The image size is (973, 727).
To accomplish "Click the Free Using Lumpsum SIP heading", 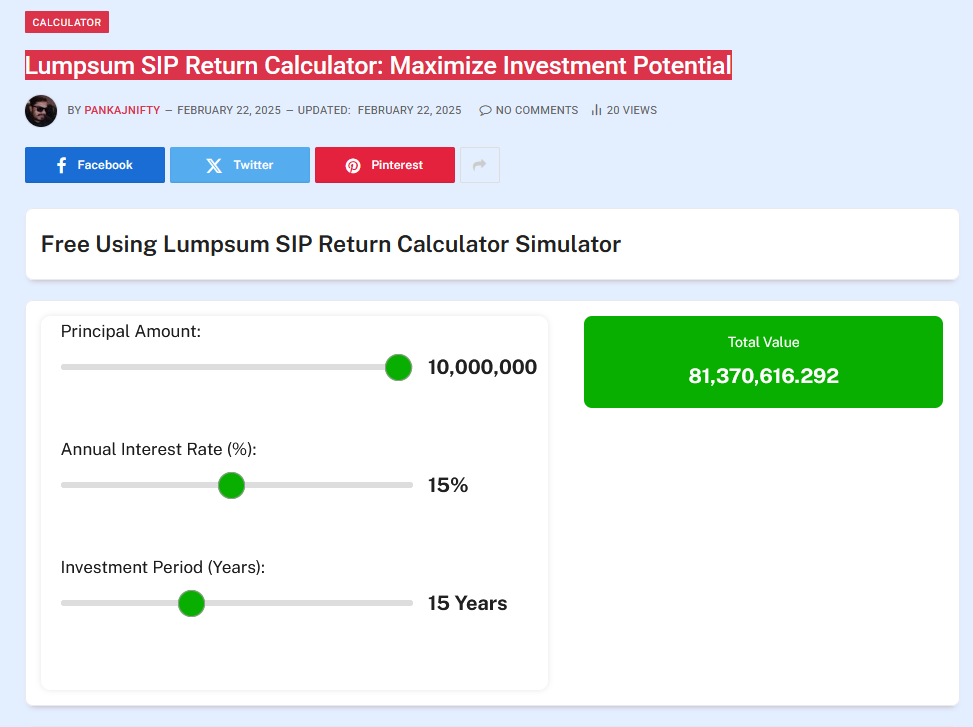I will (331, 244).
